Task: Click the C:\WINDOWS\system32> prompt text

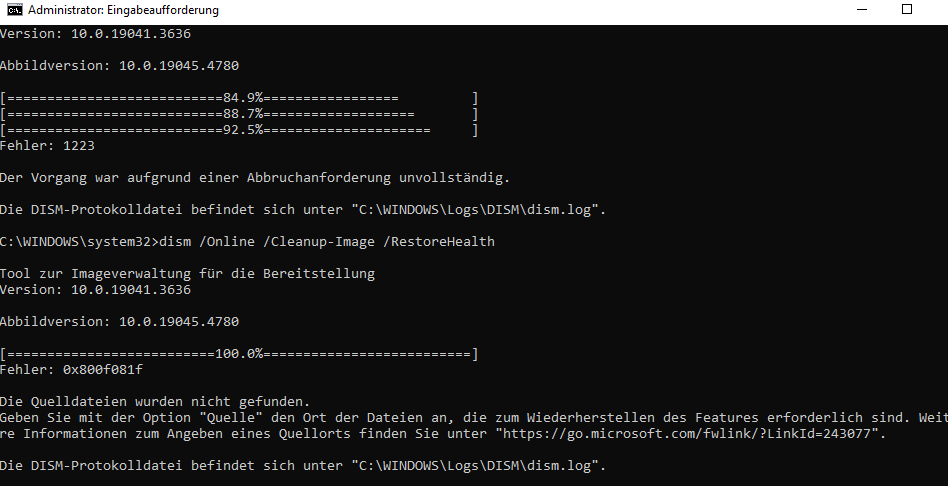Action: (x=79, y=242)
